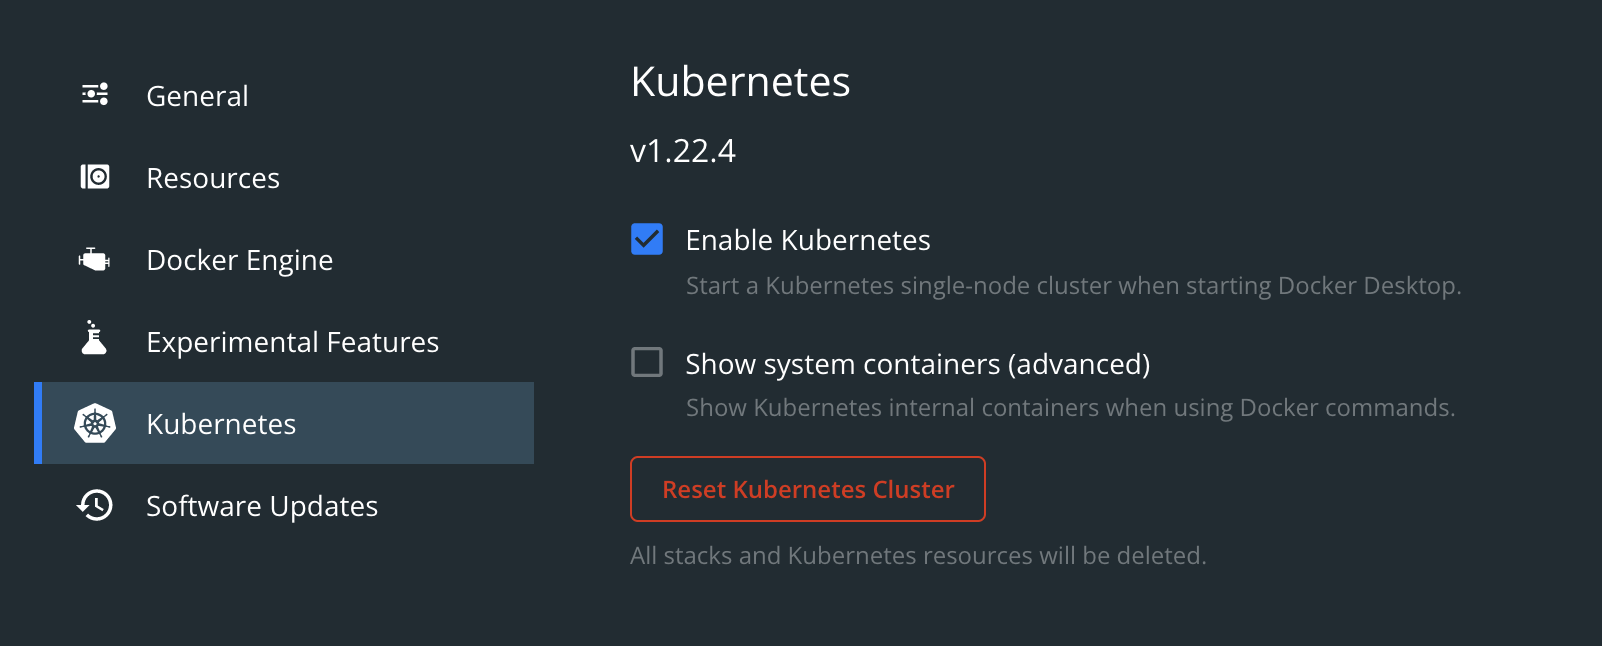Screen dimensions: 1602x646
Task: Select the Experimental Features menu label
Action: (x=293, y=342)
